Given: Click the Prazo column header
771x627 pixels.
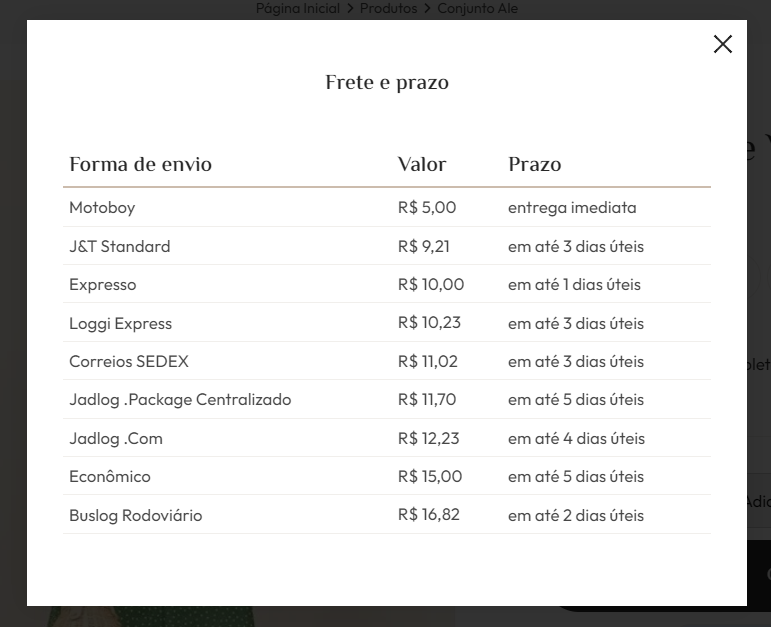Looking at the screenshot, I should [534, 164].
